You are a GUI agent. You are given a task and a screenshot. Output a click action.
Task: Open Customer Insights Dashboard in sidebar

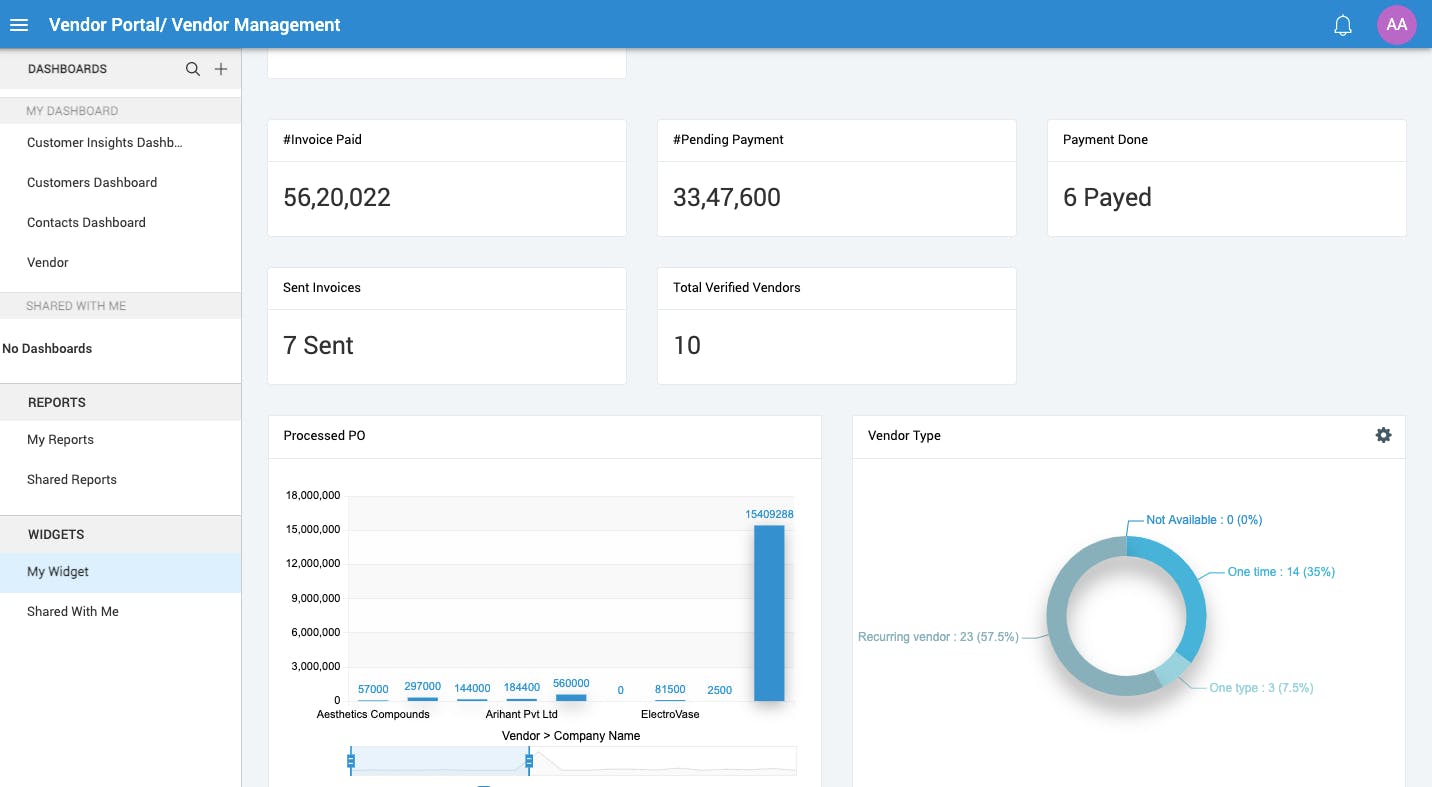coord(104,143)
